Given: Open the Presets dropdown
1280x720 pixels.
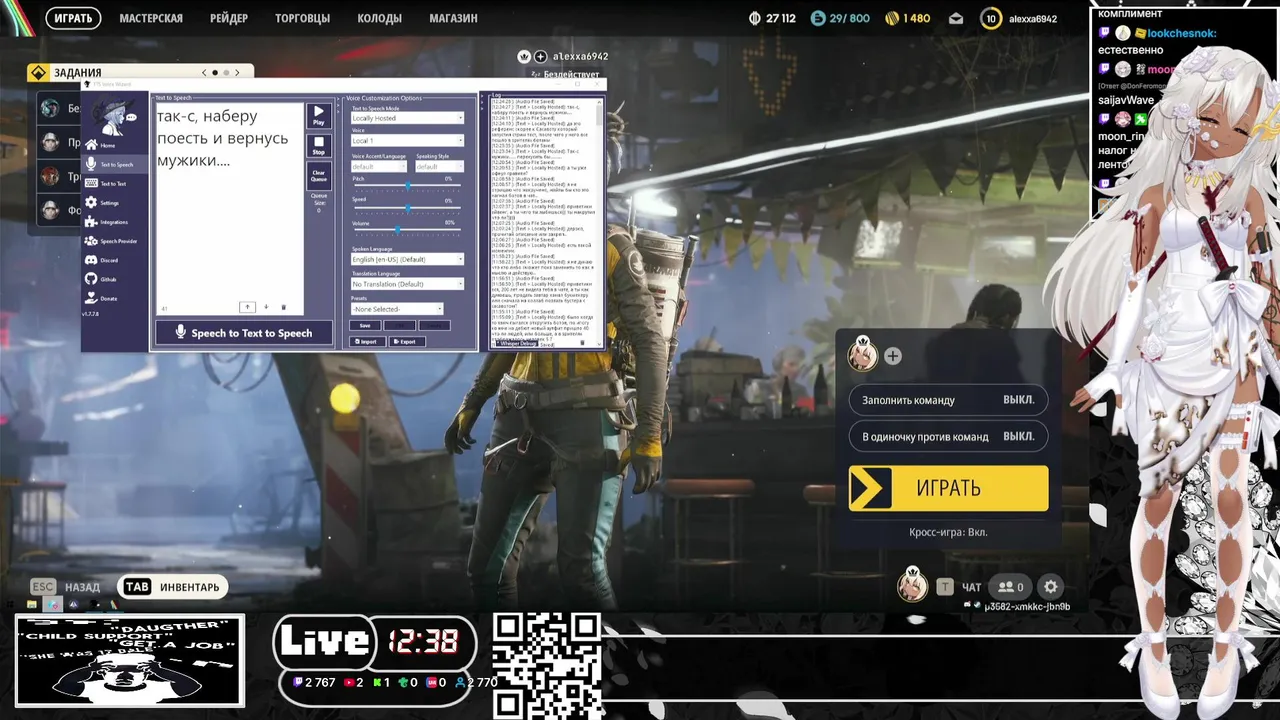Looking at the screenshot, I should [397, 309].
